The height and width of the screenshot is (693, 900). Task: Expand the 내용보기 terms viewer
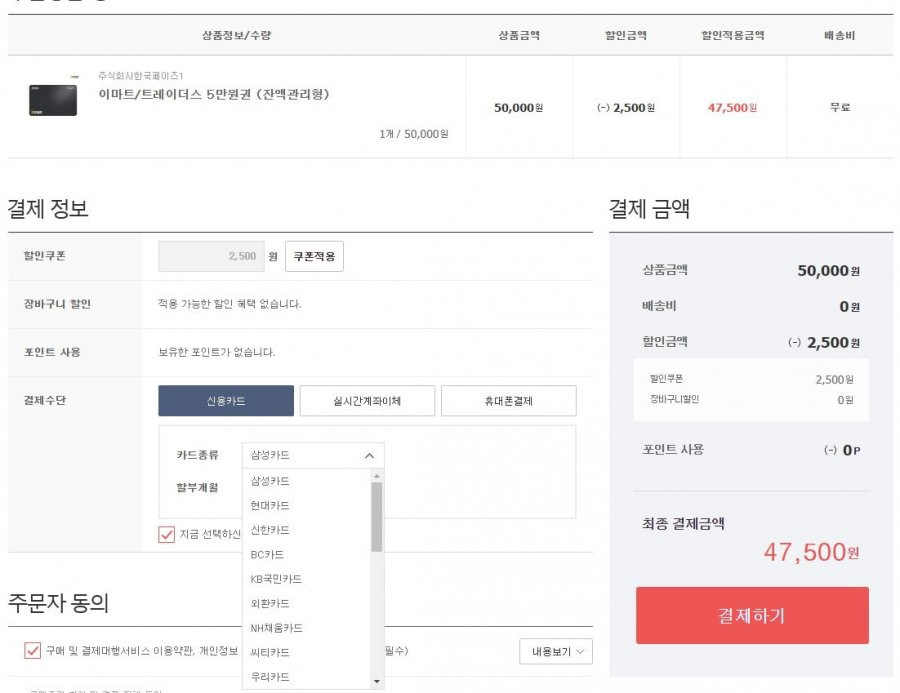click(556, 652)
